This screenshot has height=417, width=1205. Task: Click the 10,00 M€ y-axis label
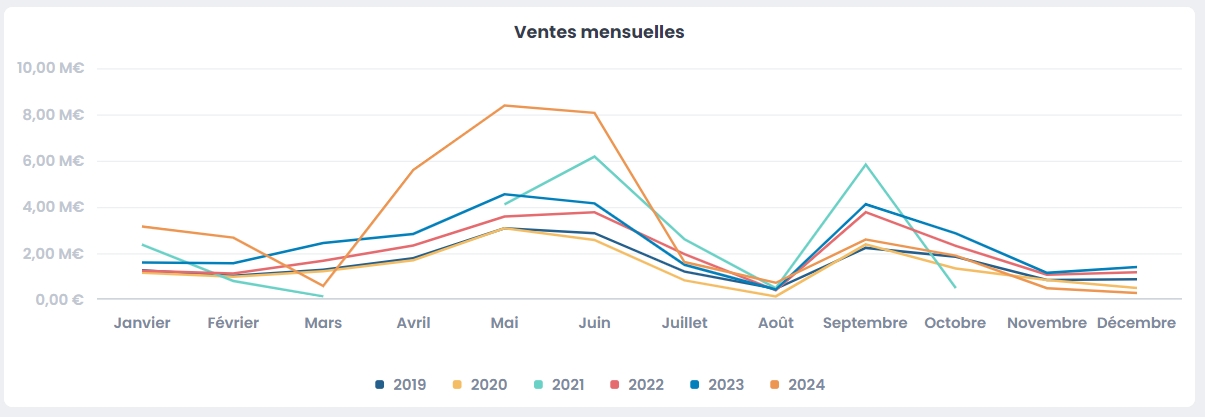tap(50, 68)
